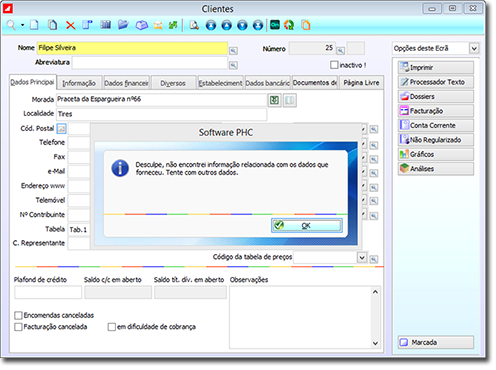Screen dimensions: 496x370
Task: Expand Código da tabela de preços dropdown
Action: click(x=362, y=257)
